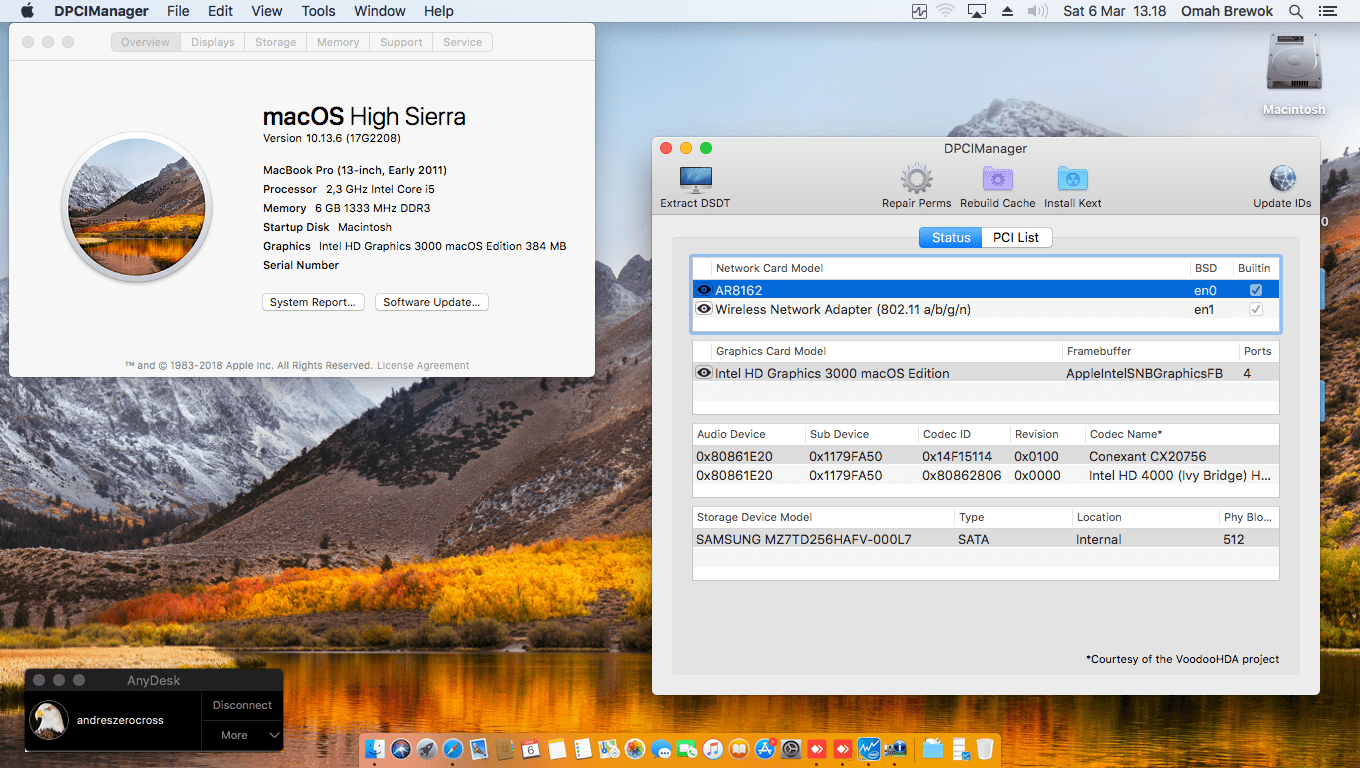Screen dimensions: 1360x768
Task: Open Reminders list icon in Dock
Action: (583, 749)
